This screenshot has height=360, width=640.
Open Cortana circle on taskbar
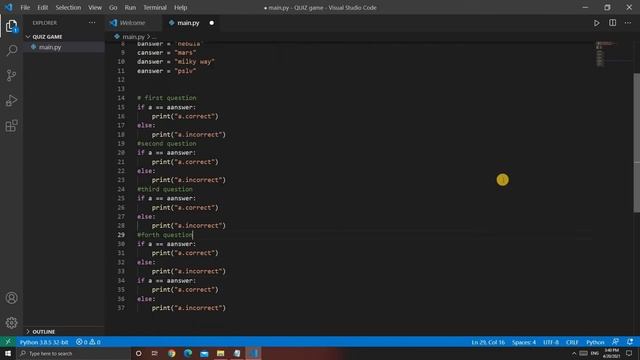tap(138, 353)
